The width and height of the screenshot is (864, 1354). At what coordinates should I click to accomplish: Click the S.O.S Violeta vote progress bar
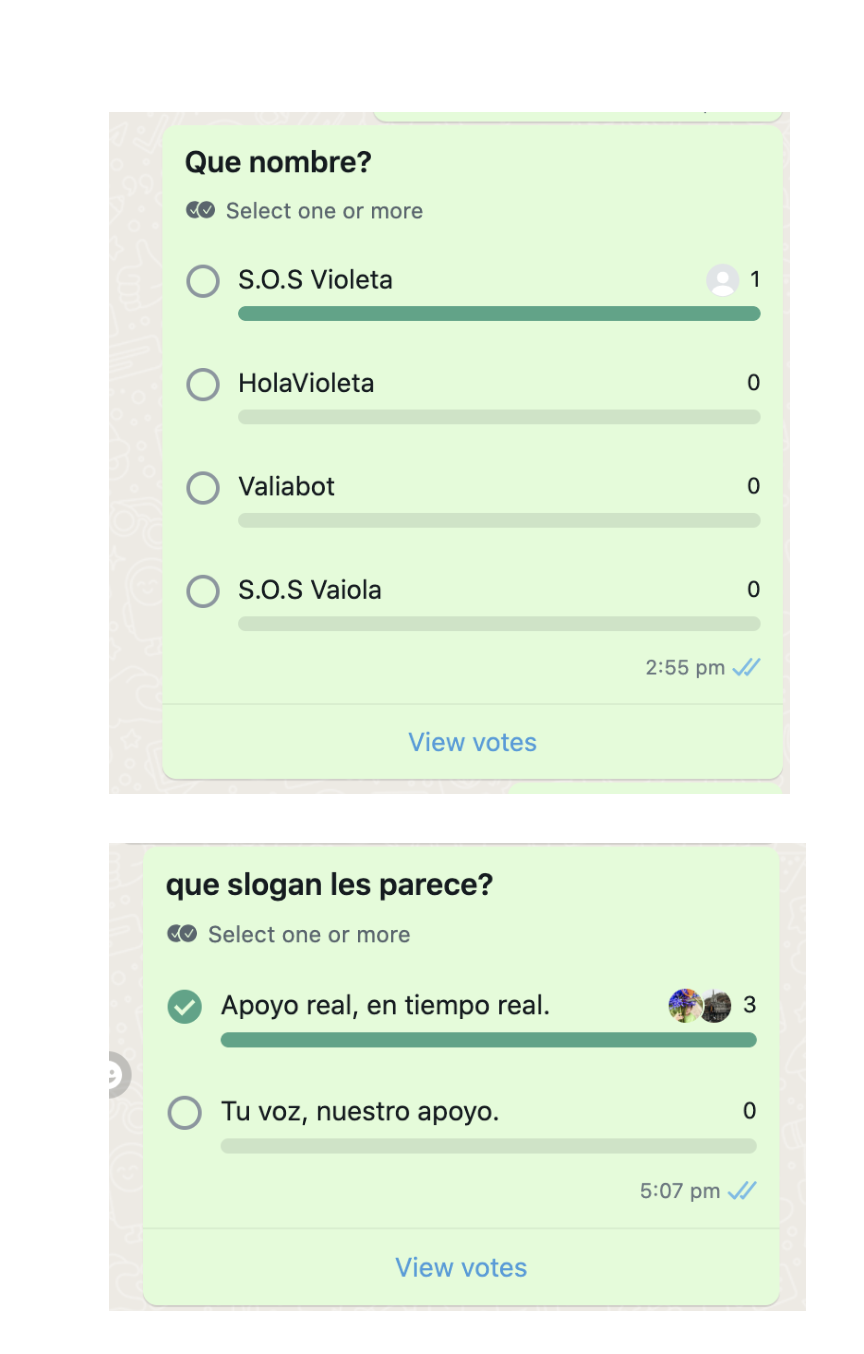pos(499,314)
